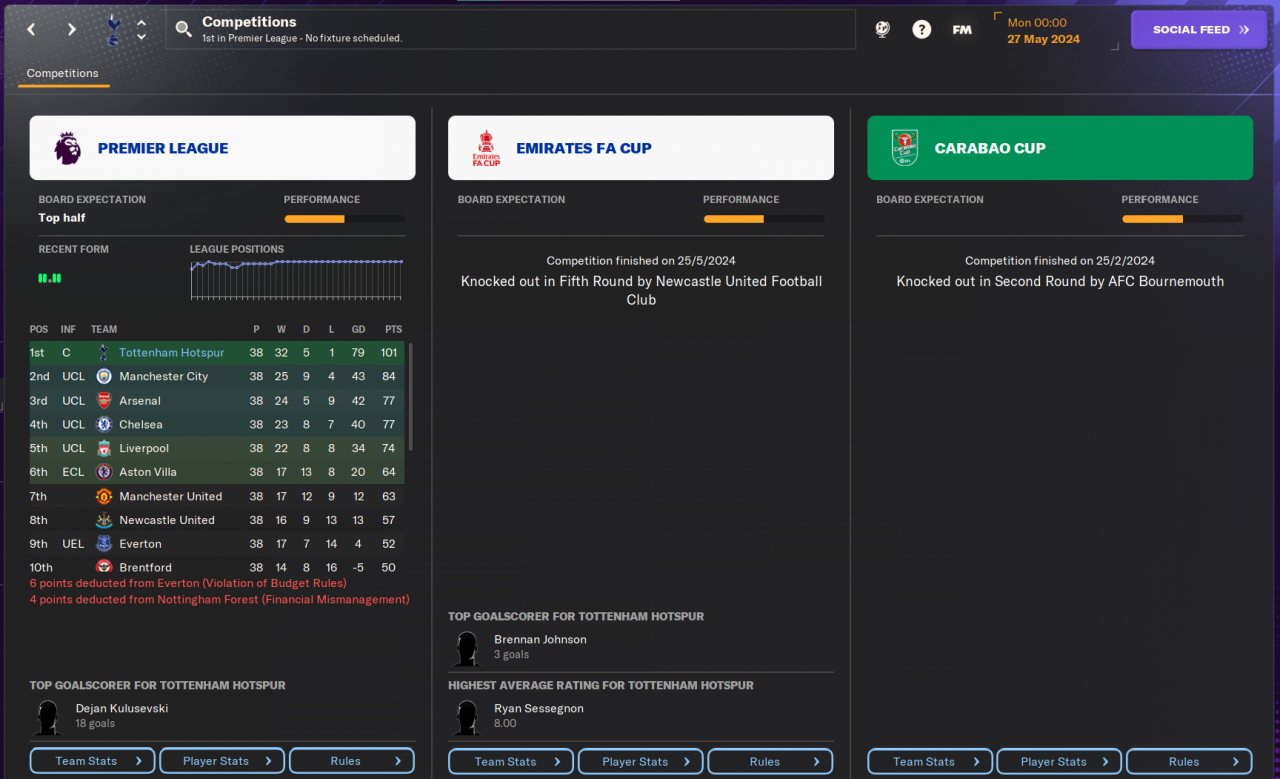
Task: Select Chelsea team name in the table
Action: click(x=141, y=424)
